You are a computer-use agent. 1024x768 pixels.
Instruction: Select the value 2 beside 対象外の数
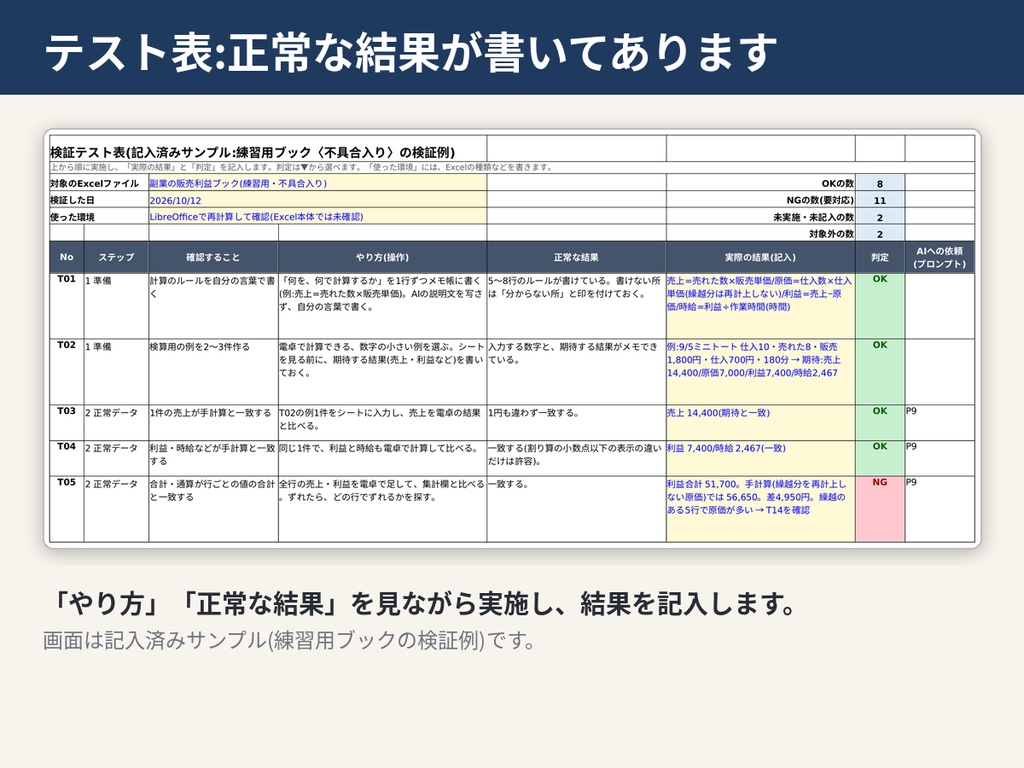880,233
